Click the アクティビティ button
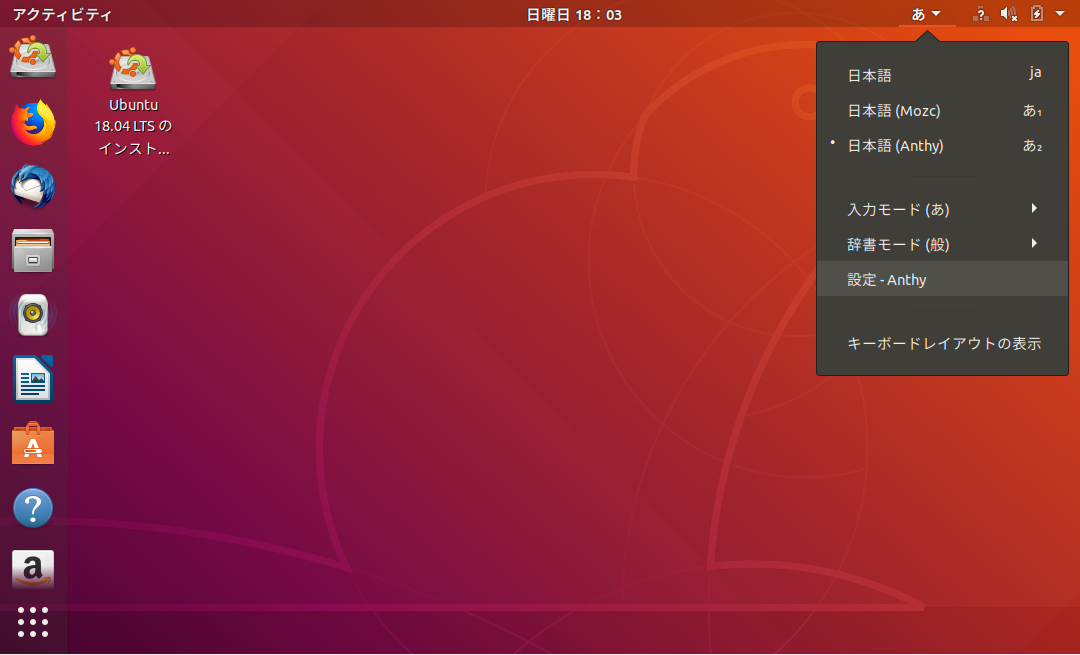This screenshot has height=655, width=1080. coord(62,15)
